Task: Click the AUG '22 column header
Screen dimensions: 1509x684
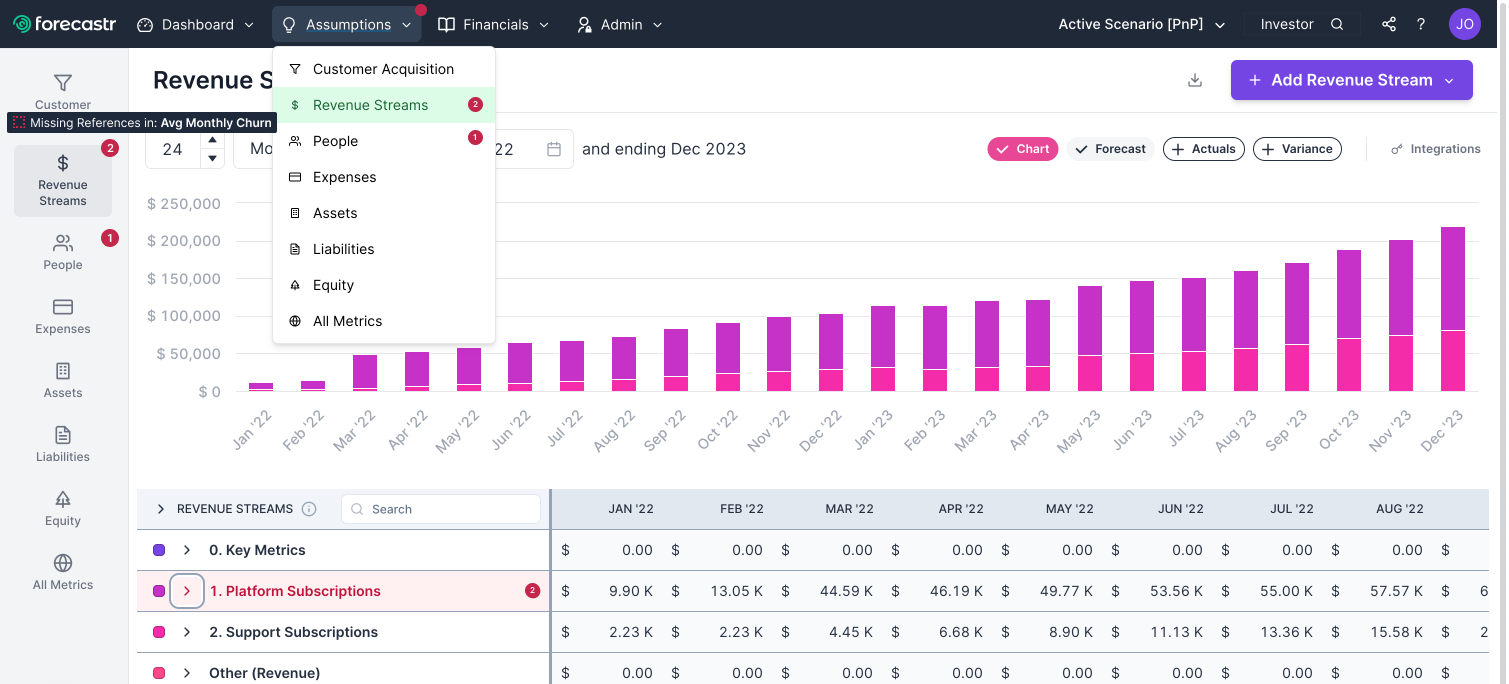Action: tap(1399, 509)
